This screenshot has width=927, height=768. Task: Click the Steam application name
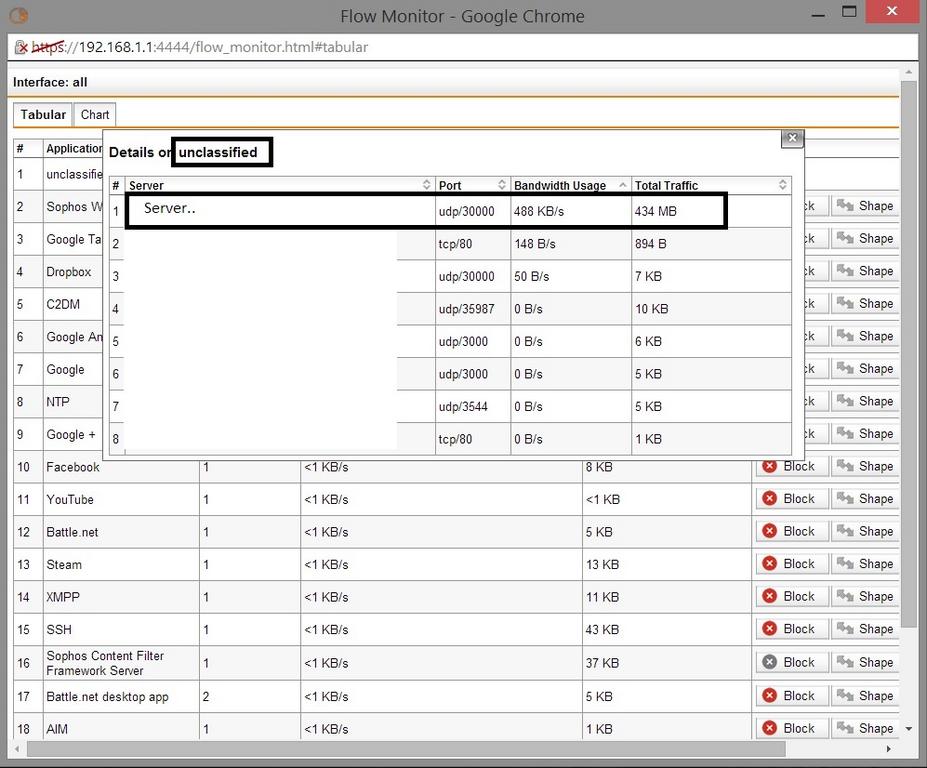[x=64, y=565]
